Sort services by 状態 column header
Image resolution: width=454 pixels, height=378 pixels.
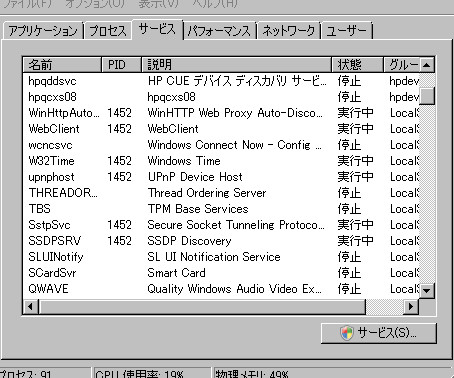coord(358,64)
